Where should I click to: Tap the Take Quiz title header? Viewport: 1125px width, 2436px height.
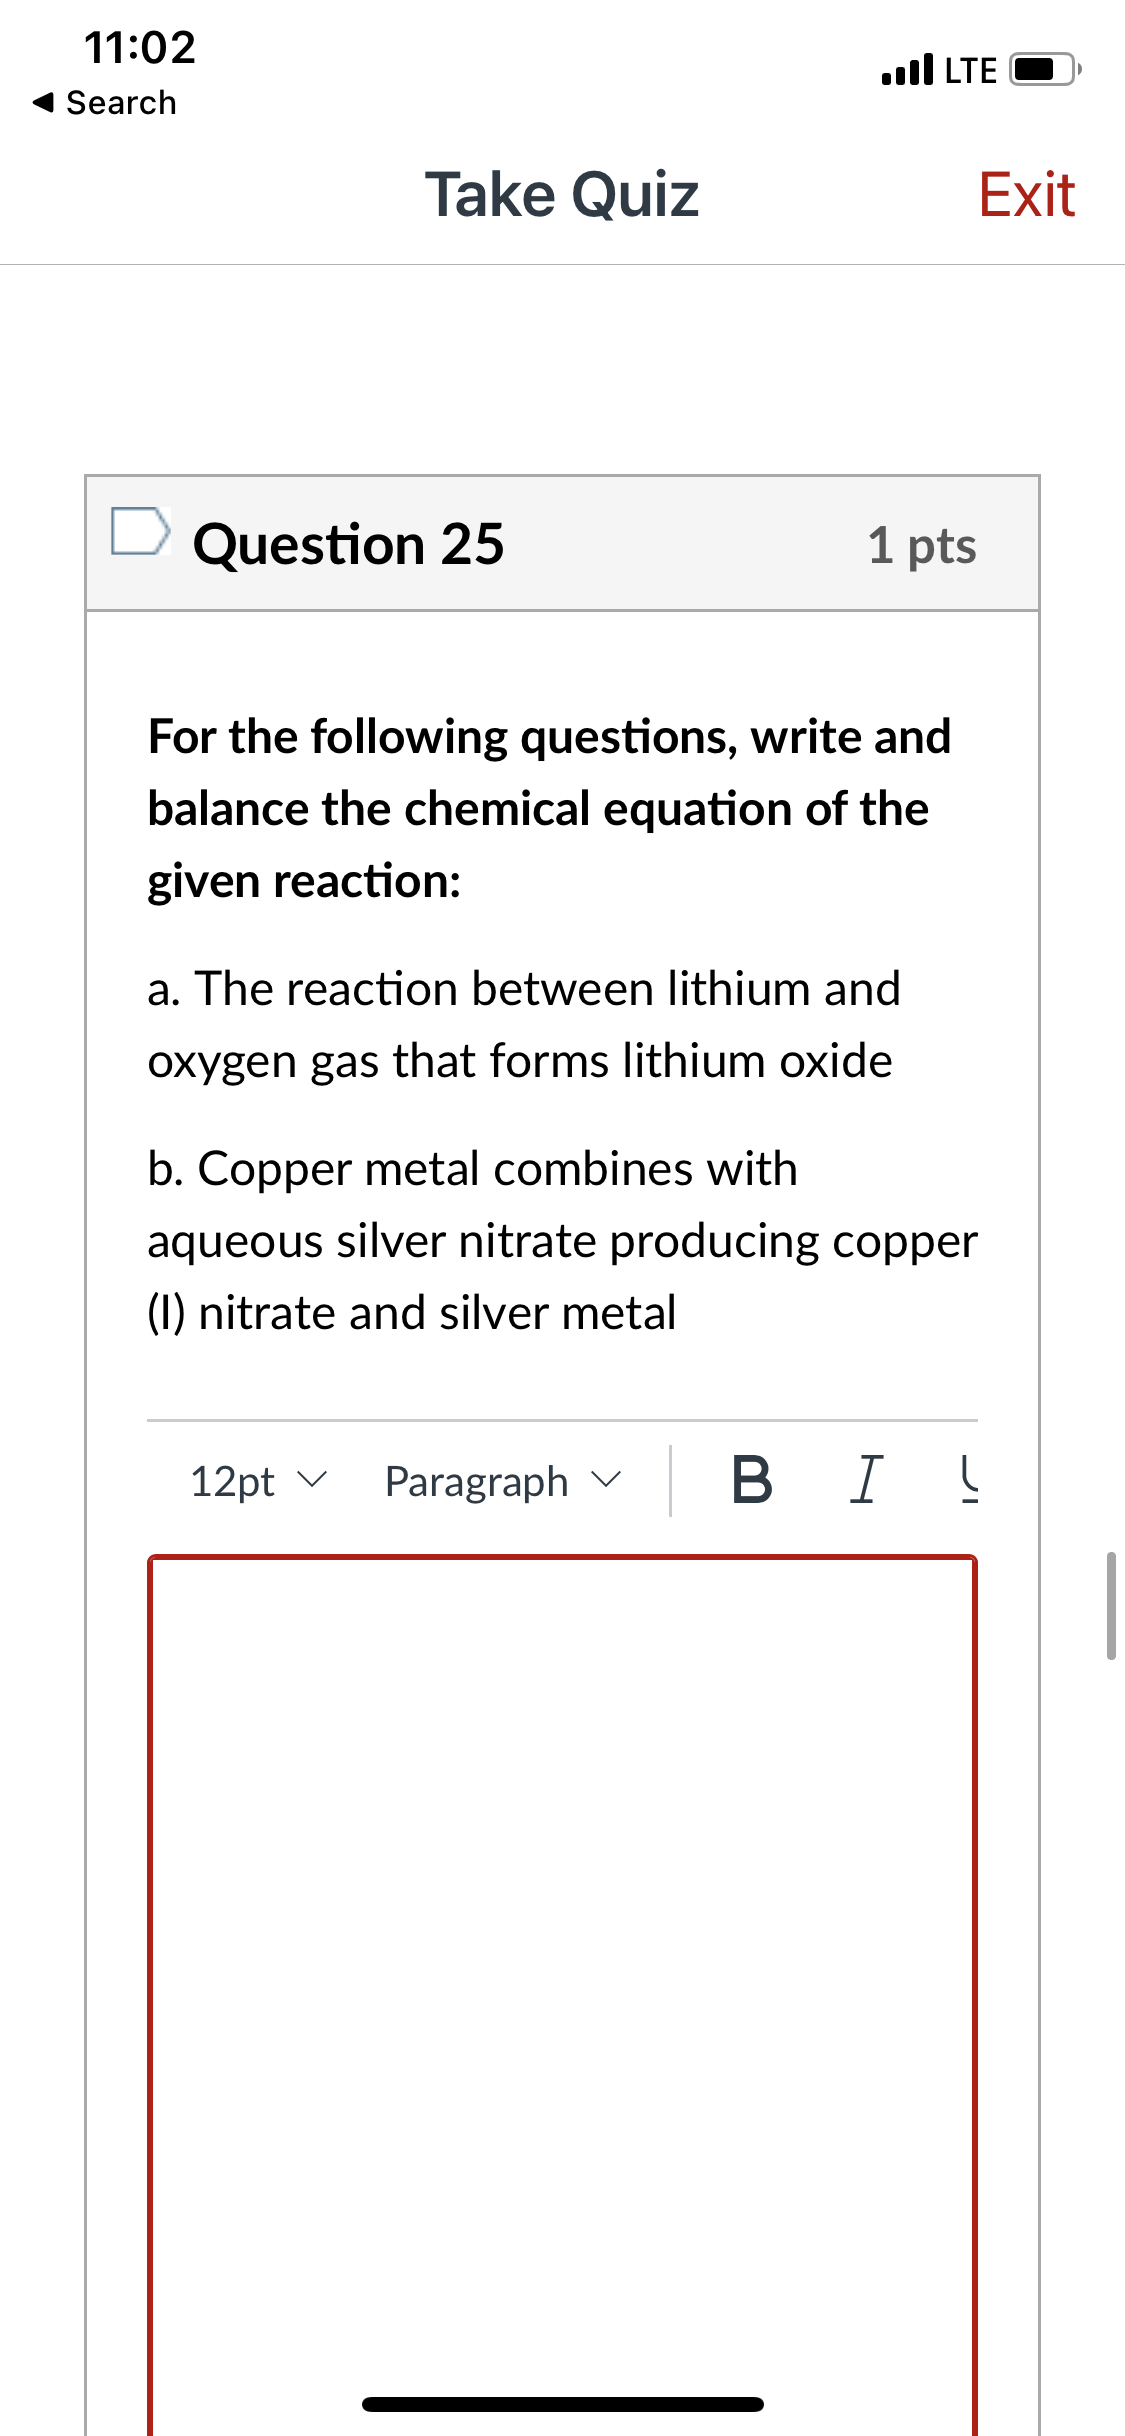(562, 194)
